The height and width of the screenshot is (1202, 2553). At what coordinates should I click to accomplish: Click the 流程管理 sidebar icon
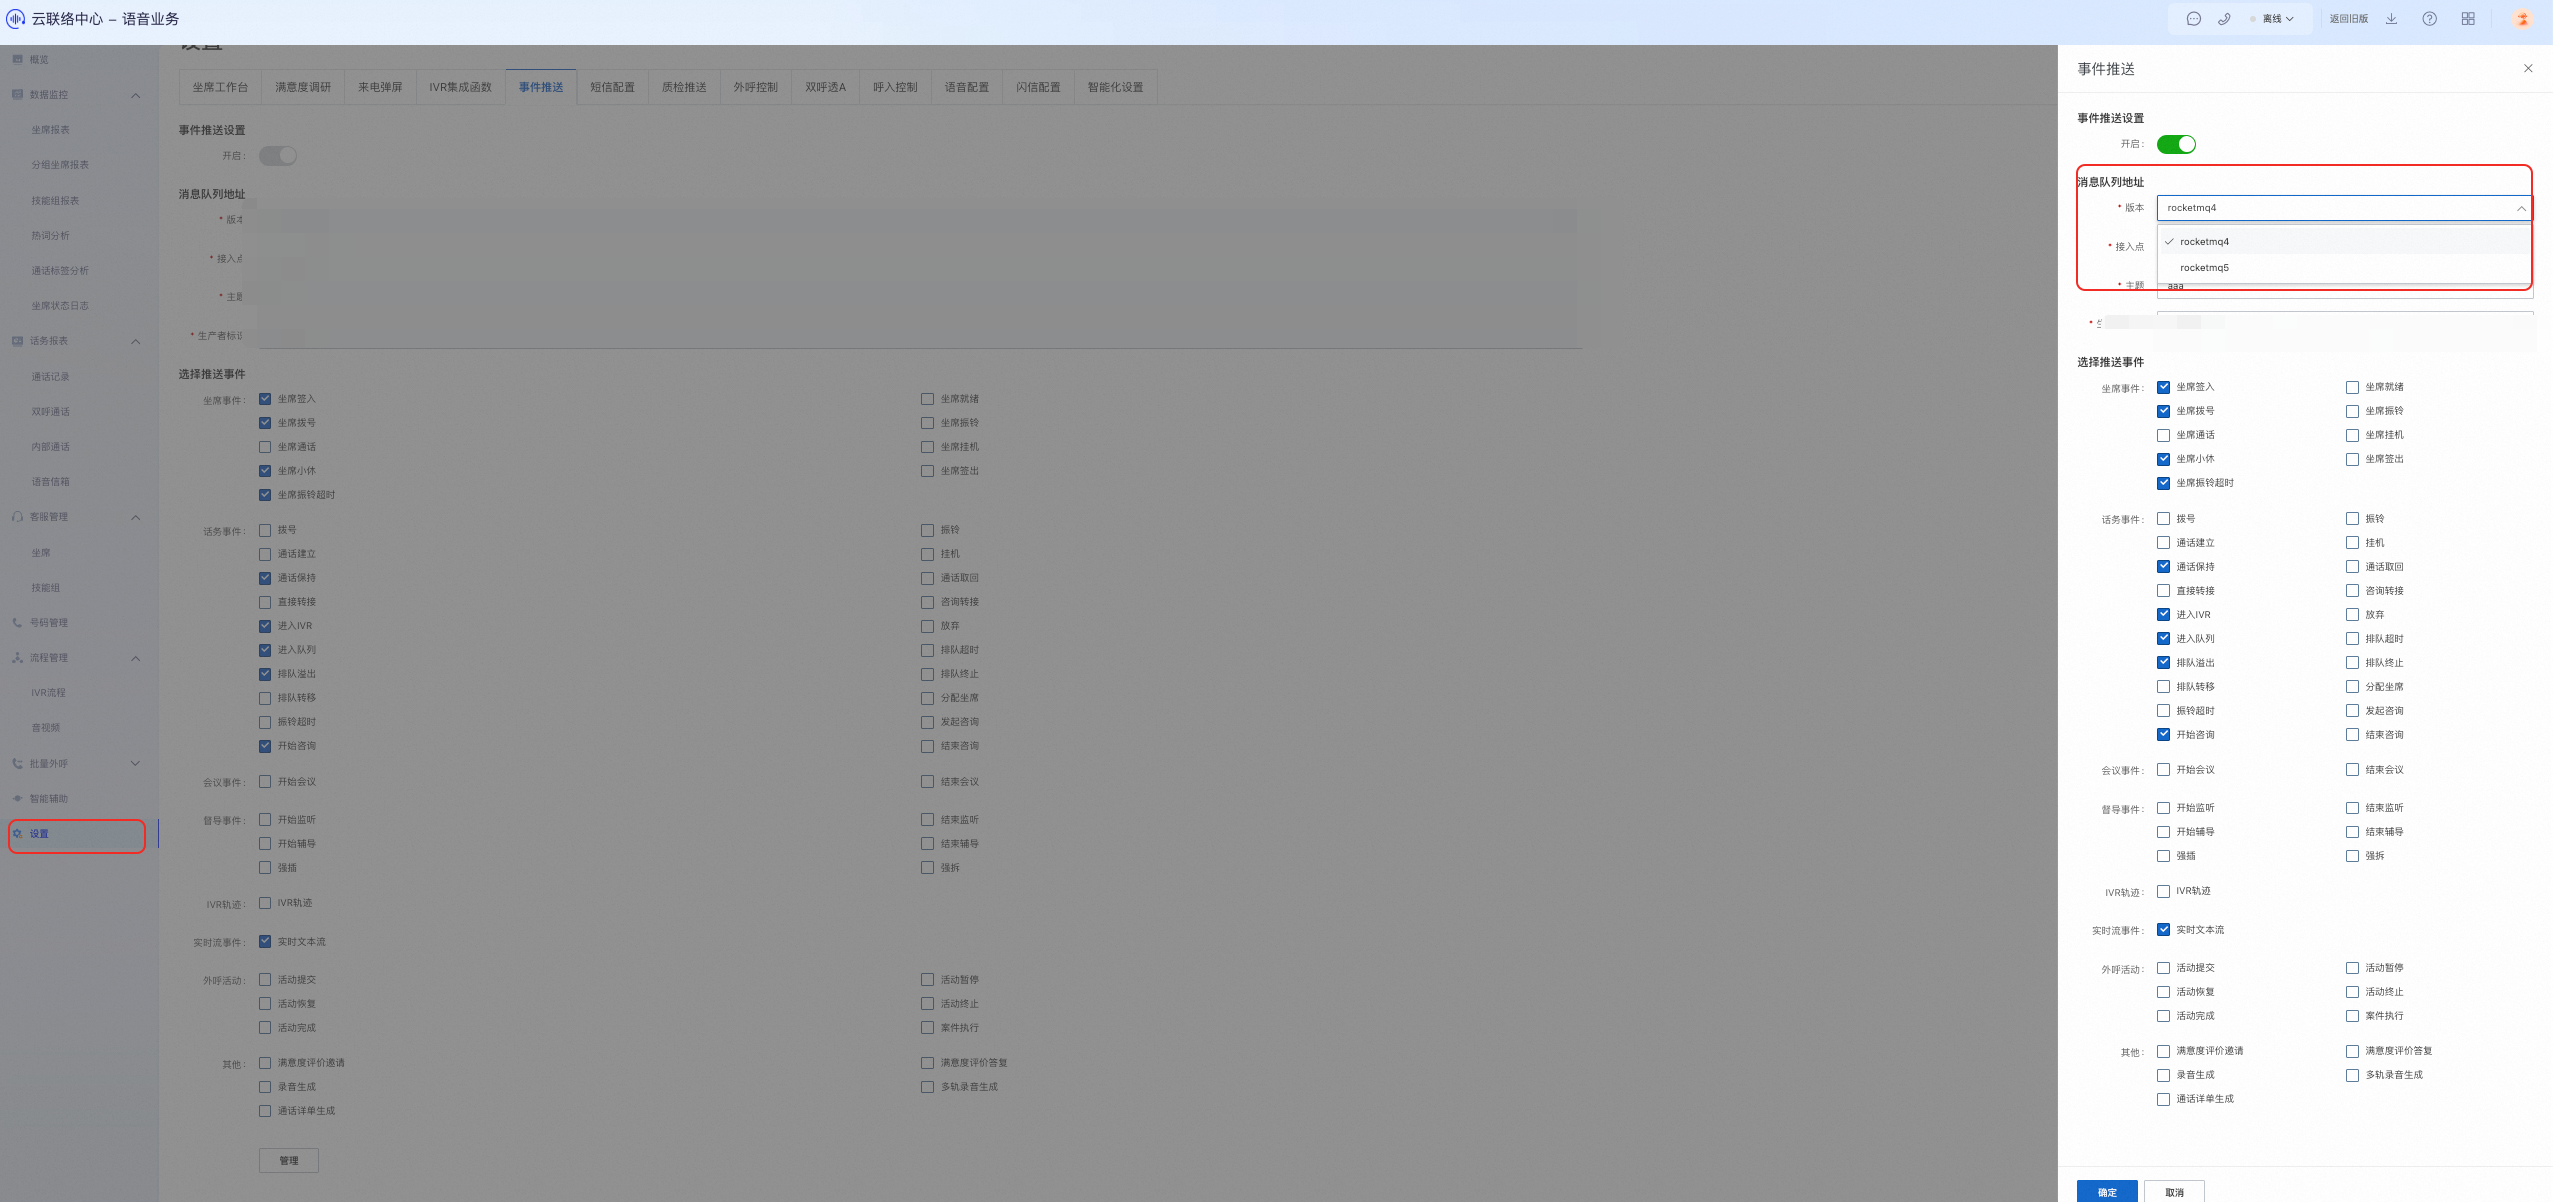17,657
